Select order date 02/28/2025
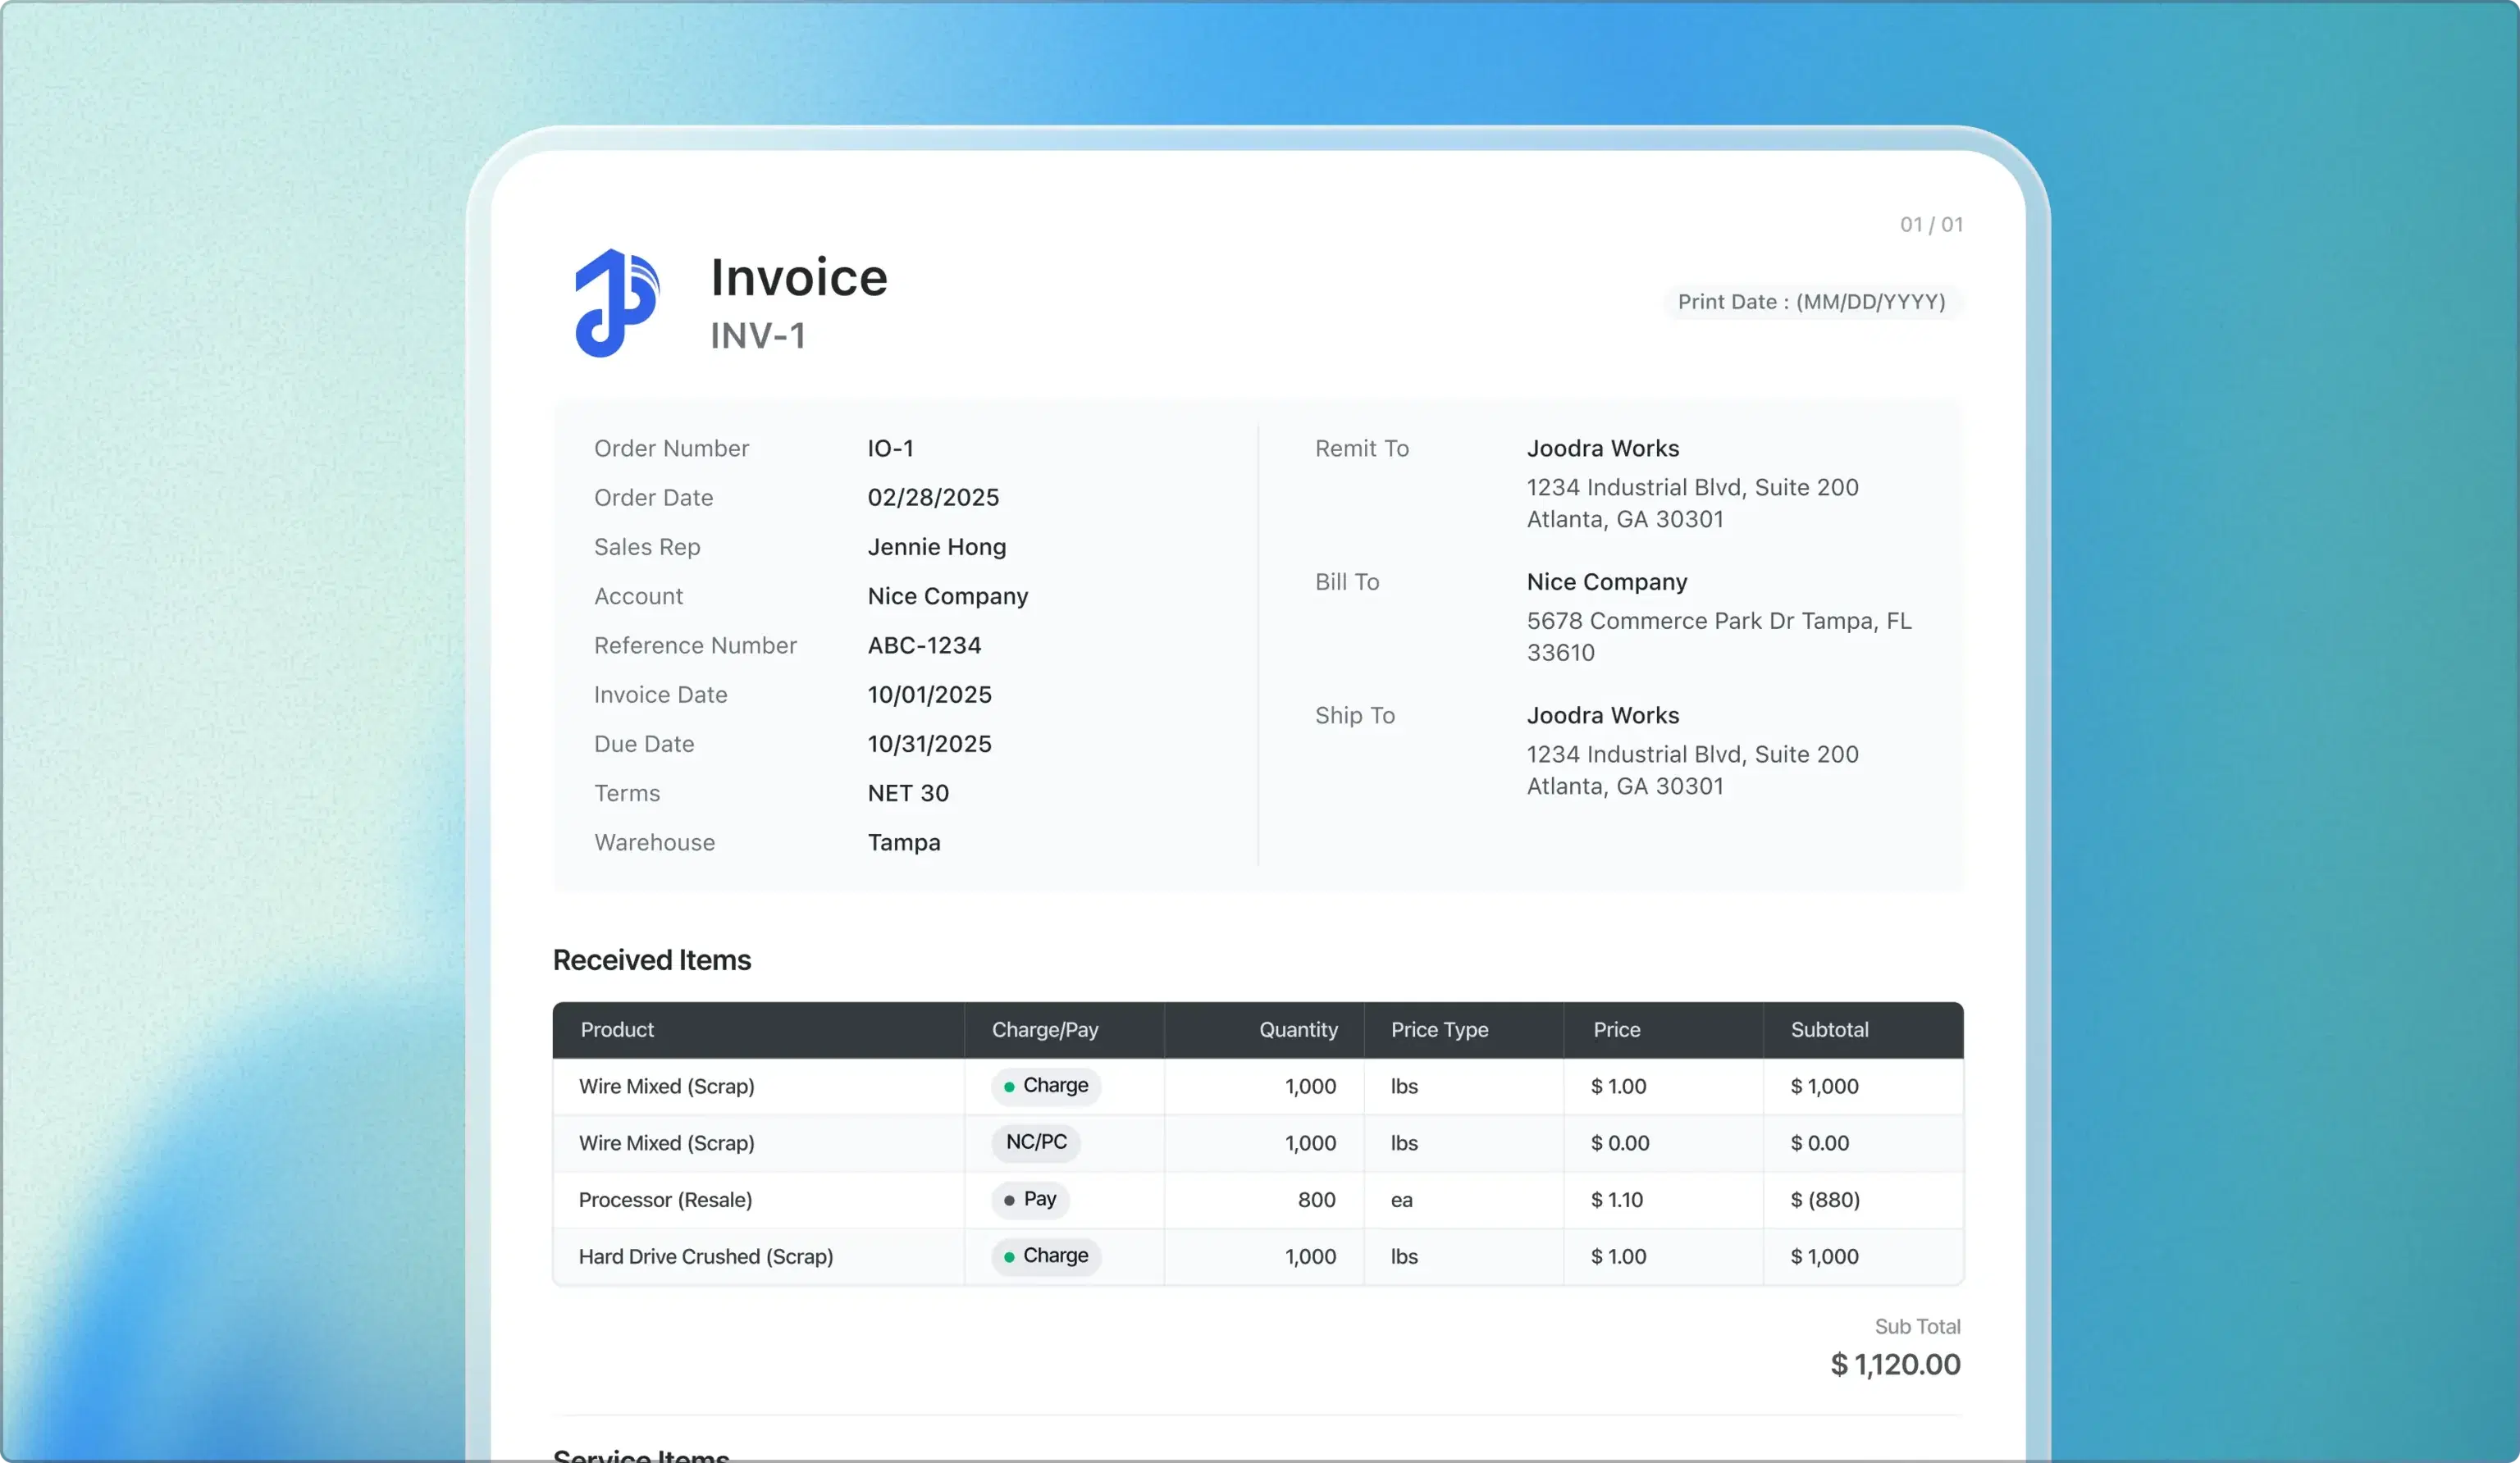This screenshot has height=1463, width=2520. click(x=933, y=497)
